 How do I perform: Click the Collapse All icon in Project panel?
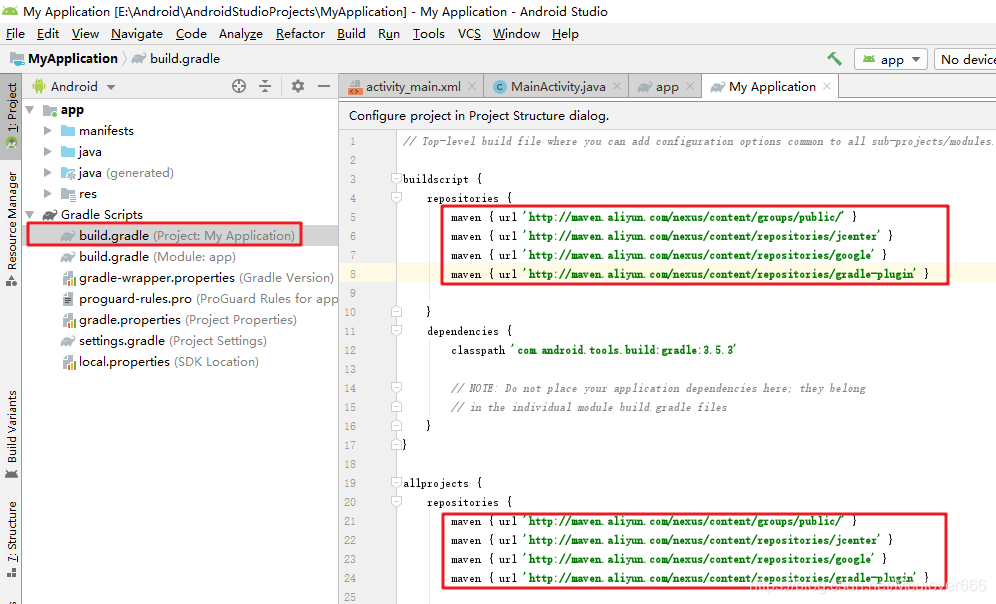coord(265,86)
